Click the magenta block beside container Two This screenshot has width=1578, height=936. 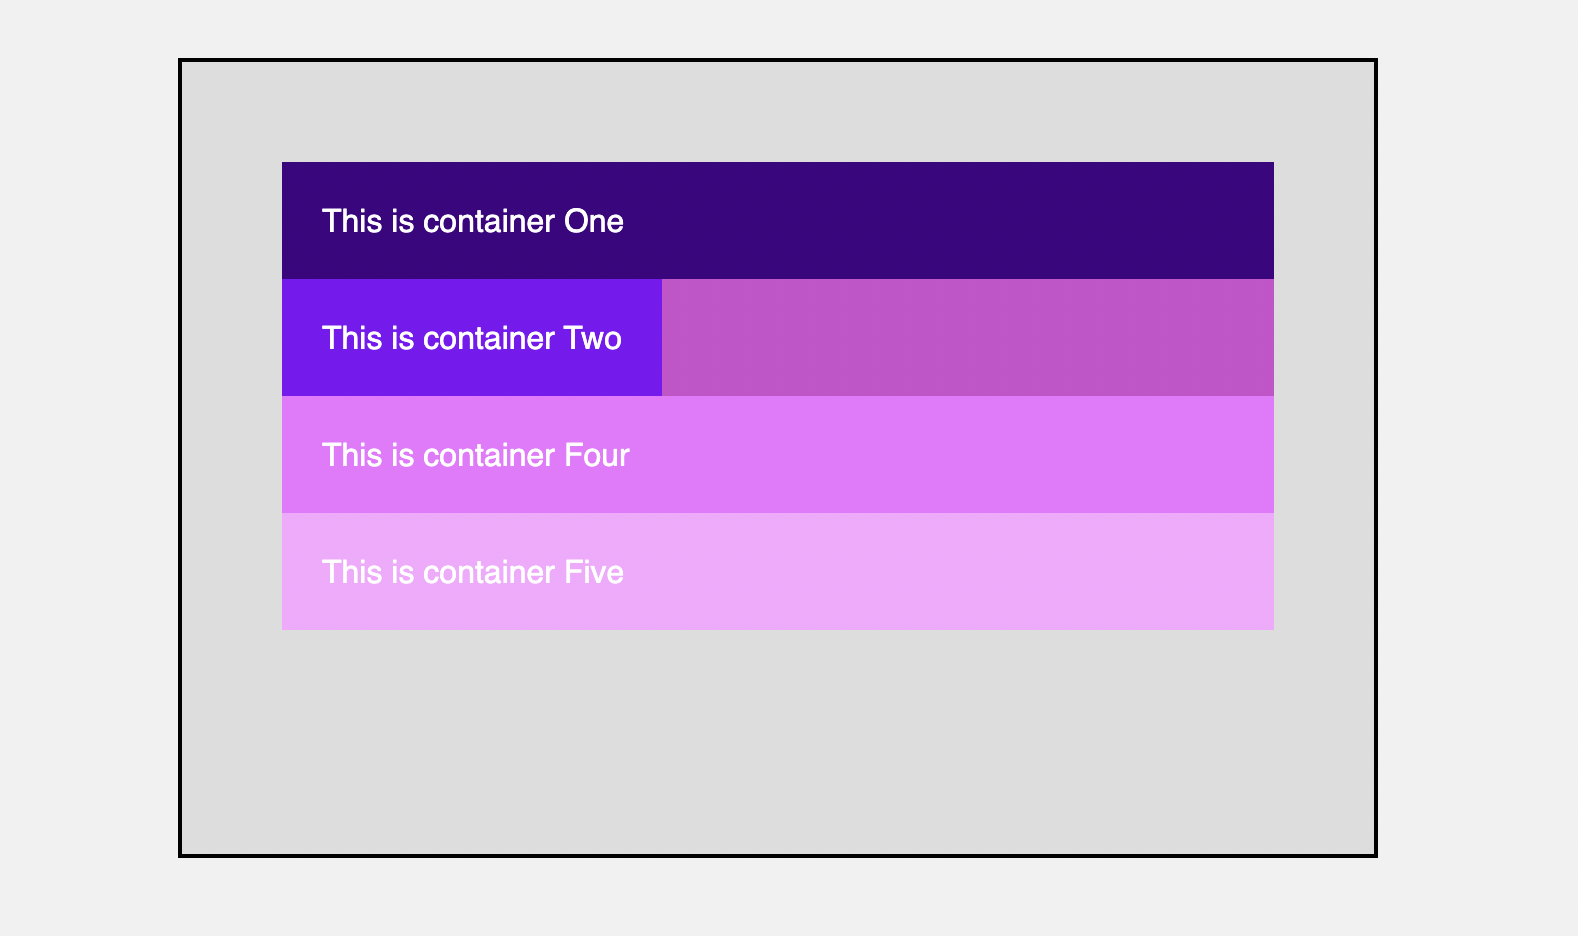pyautogui.click(x=967, y=338)
